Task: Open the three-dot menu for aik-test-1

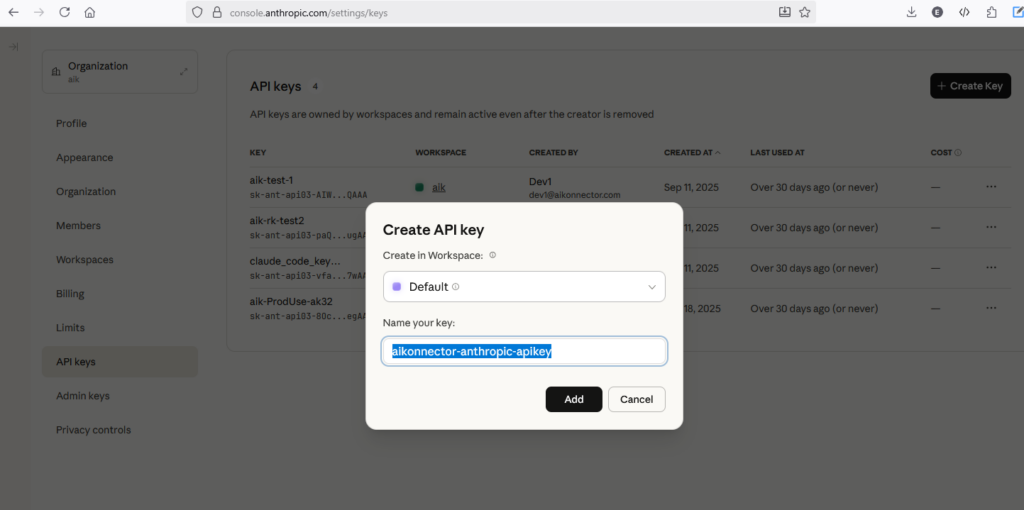Action: 991,186
